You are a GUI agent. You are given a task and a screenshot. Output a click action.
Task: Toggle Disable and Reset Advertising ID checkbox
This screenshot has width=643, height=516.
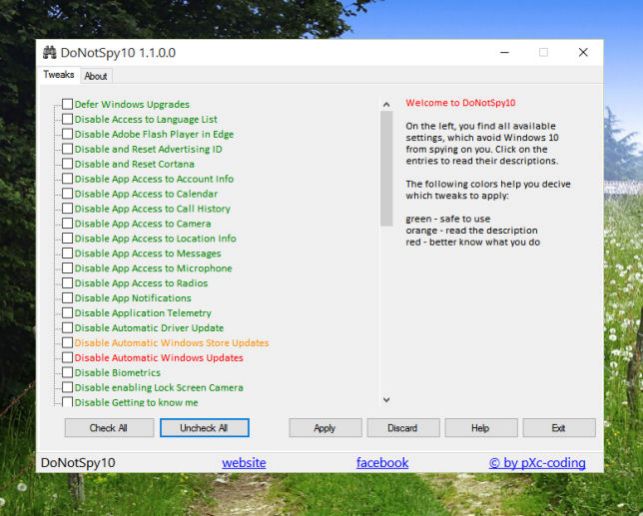click(67, 149)
